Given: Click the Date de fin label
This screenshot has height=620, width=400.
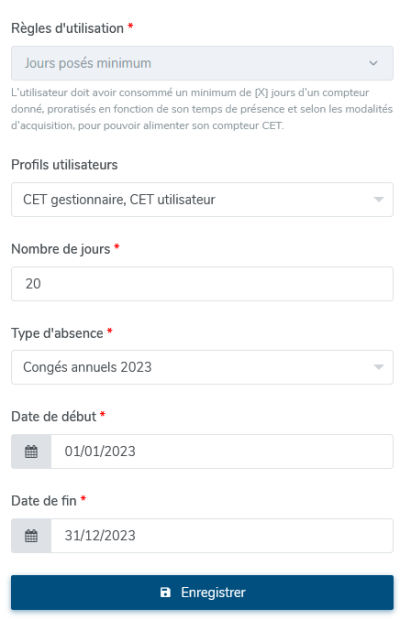Looking at the screenshot, I should [44, 501].
